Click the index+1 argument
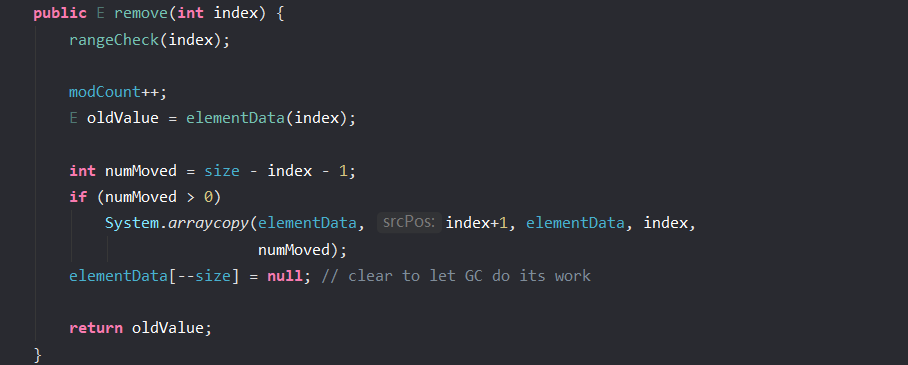Image resolution: width=908 pixels, height=365 pixels. point(477,222)
